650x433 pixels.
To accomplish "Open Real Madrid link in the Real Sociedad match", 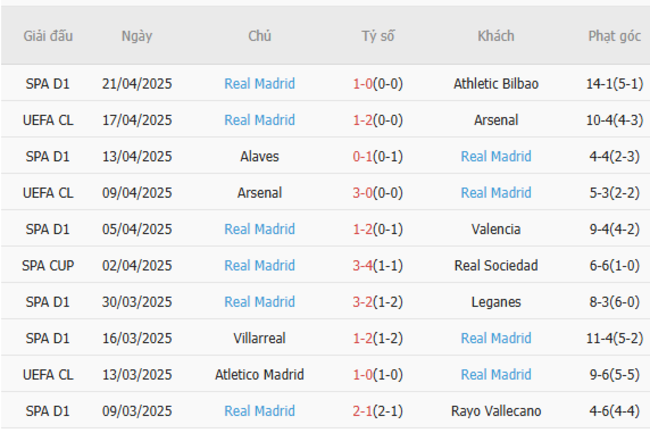I will pos(260,266).
